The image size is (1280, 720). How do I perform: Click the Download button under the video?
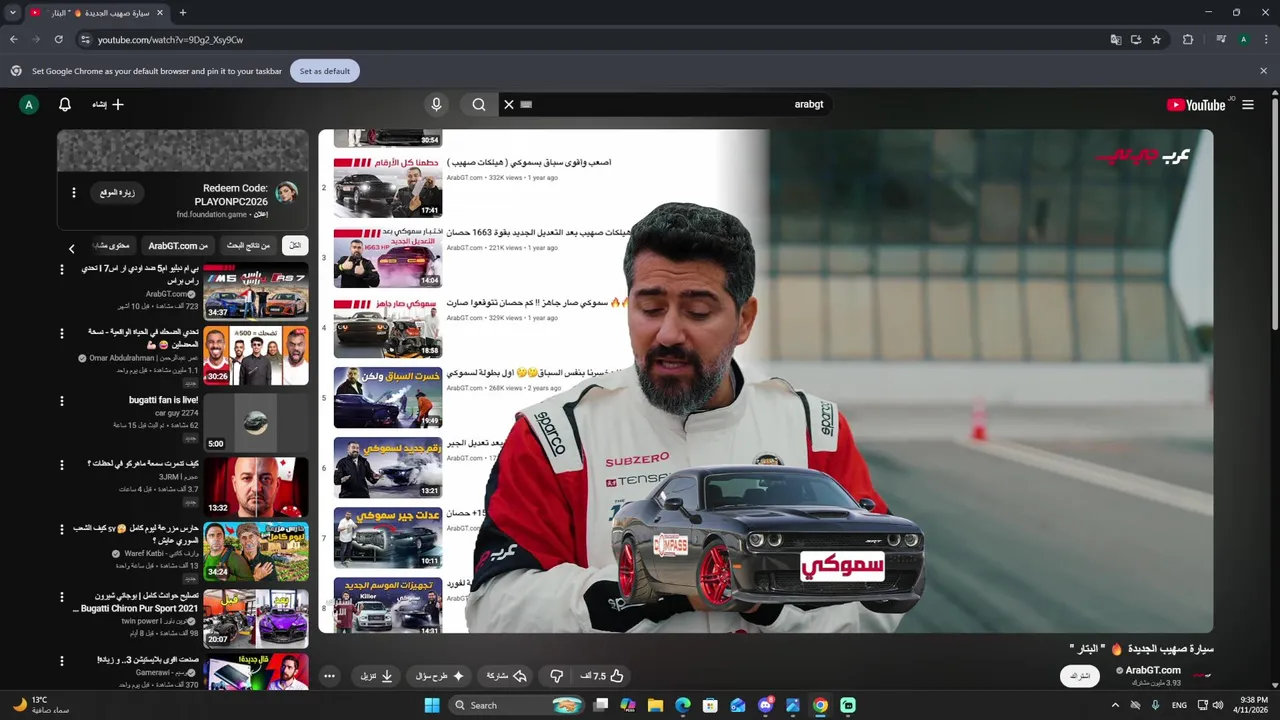pyautogui.click(x=377, y=676)
